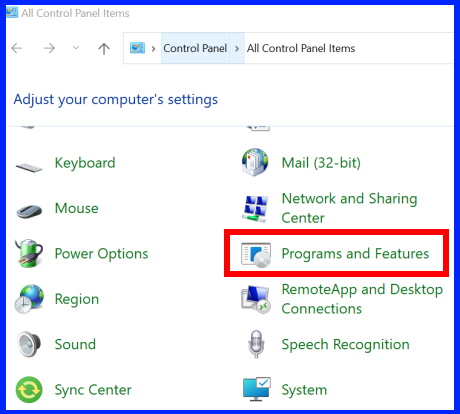This screenshot has height=414, width=460.
Task: Open the Power Options link
Action: [101, 254]
